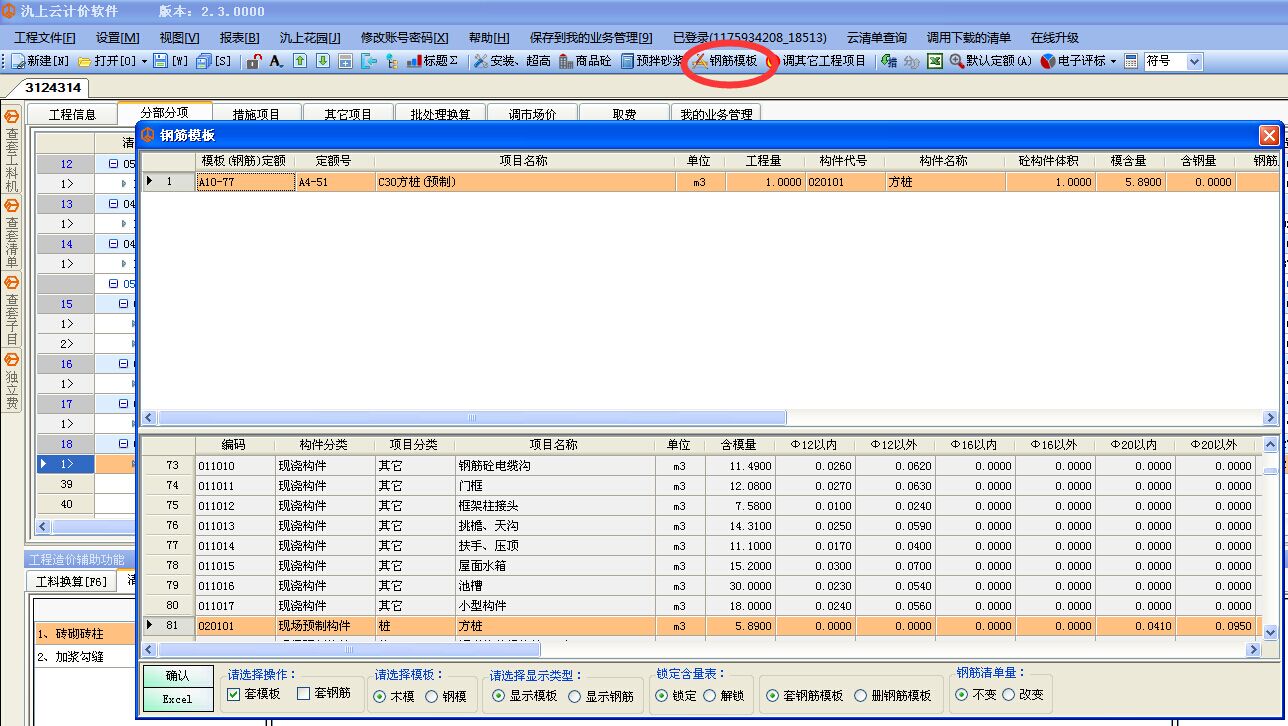Select the 改变 radio button under 钢筋清单量

(x=1008, y=694)
